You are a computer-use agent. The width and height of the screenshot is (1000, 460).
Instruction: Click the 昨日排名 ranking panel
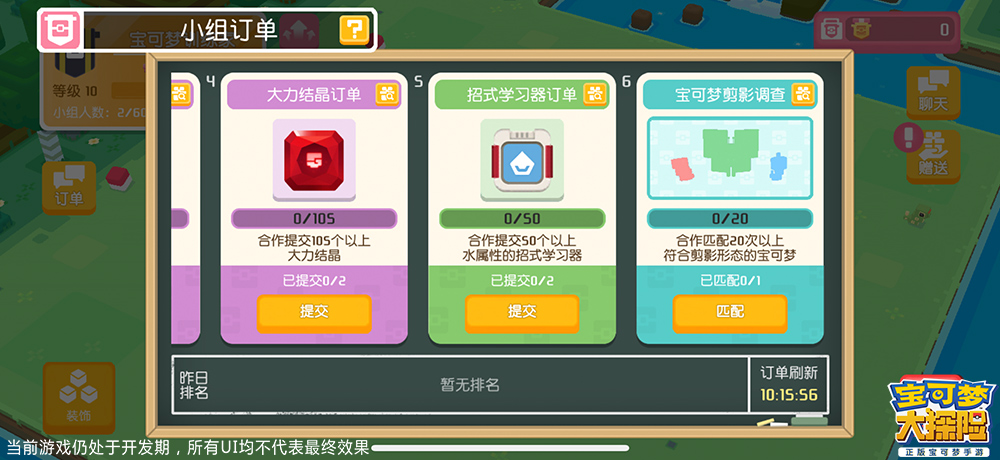click(x=460, y=384)
